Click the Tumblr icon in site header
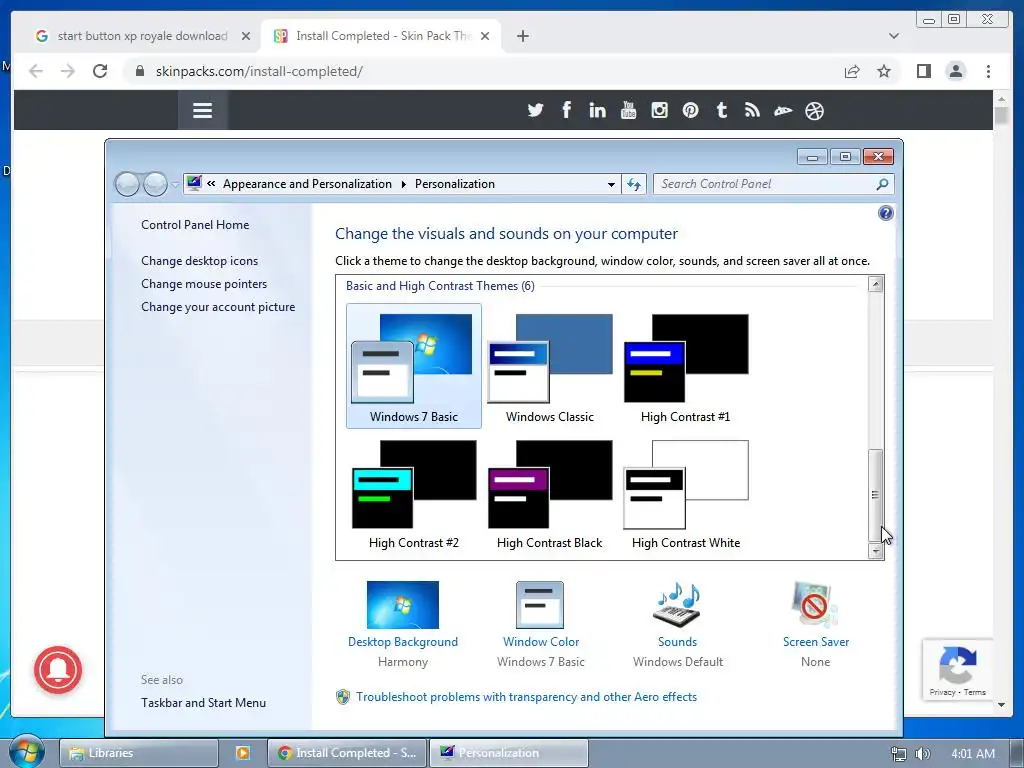The image size is (1024, 768). tap(722, 110)
